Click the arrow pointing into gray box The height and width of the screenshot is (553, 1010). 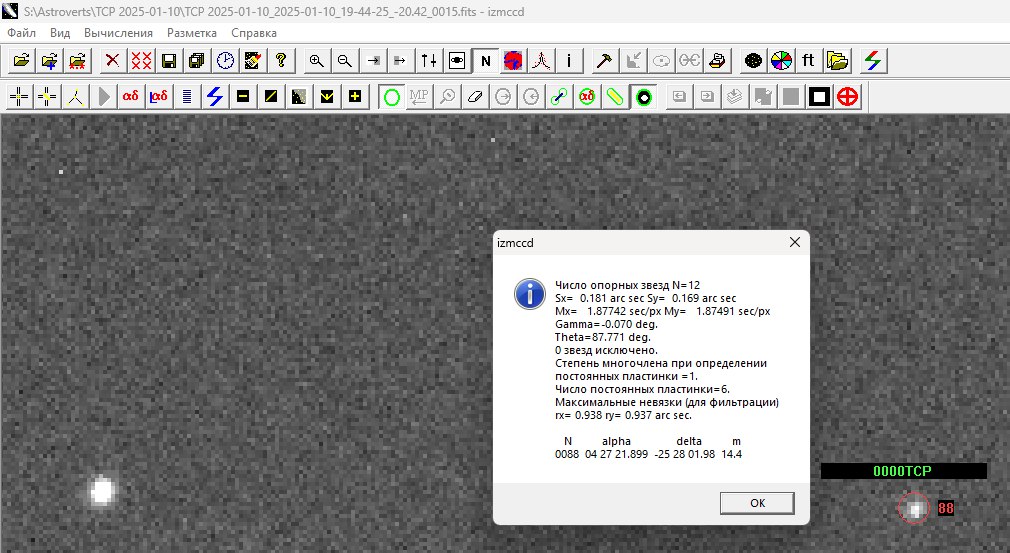[373, 61]
